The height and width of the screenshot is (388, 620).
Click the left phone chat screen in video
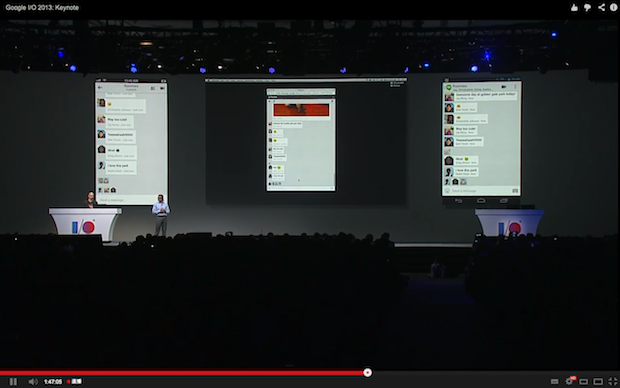131,142
